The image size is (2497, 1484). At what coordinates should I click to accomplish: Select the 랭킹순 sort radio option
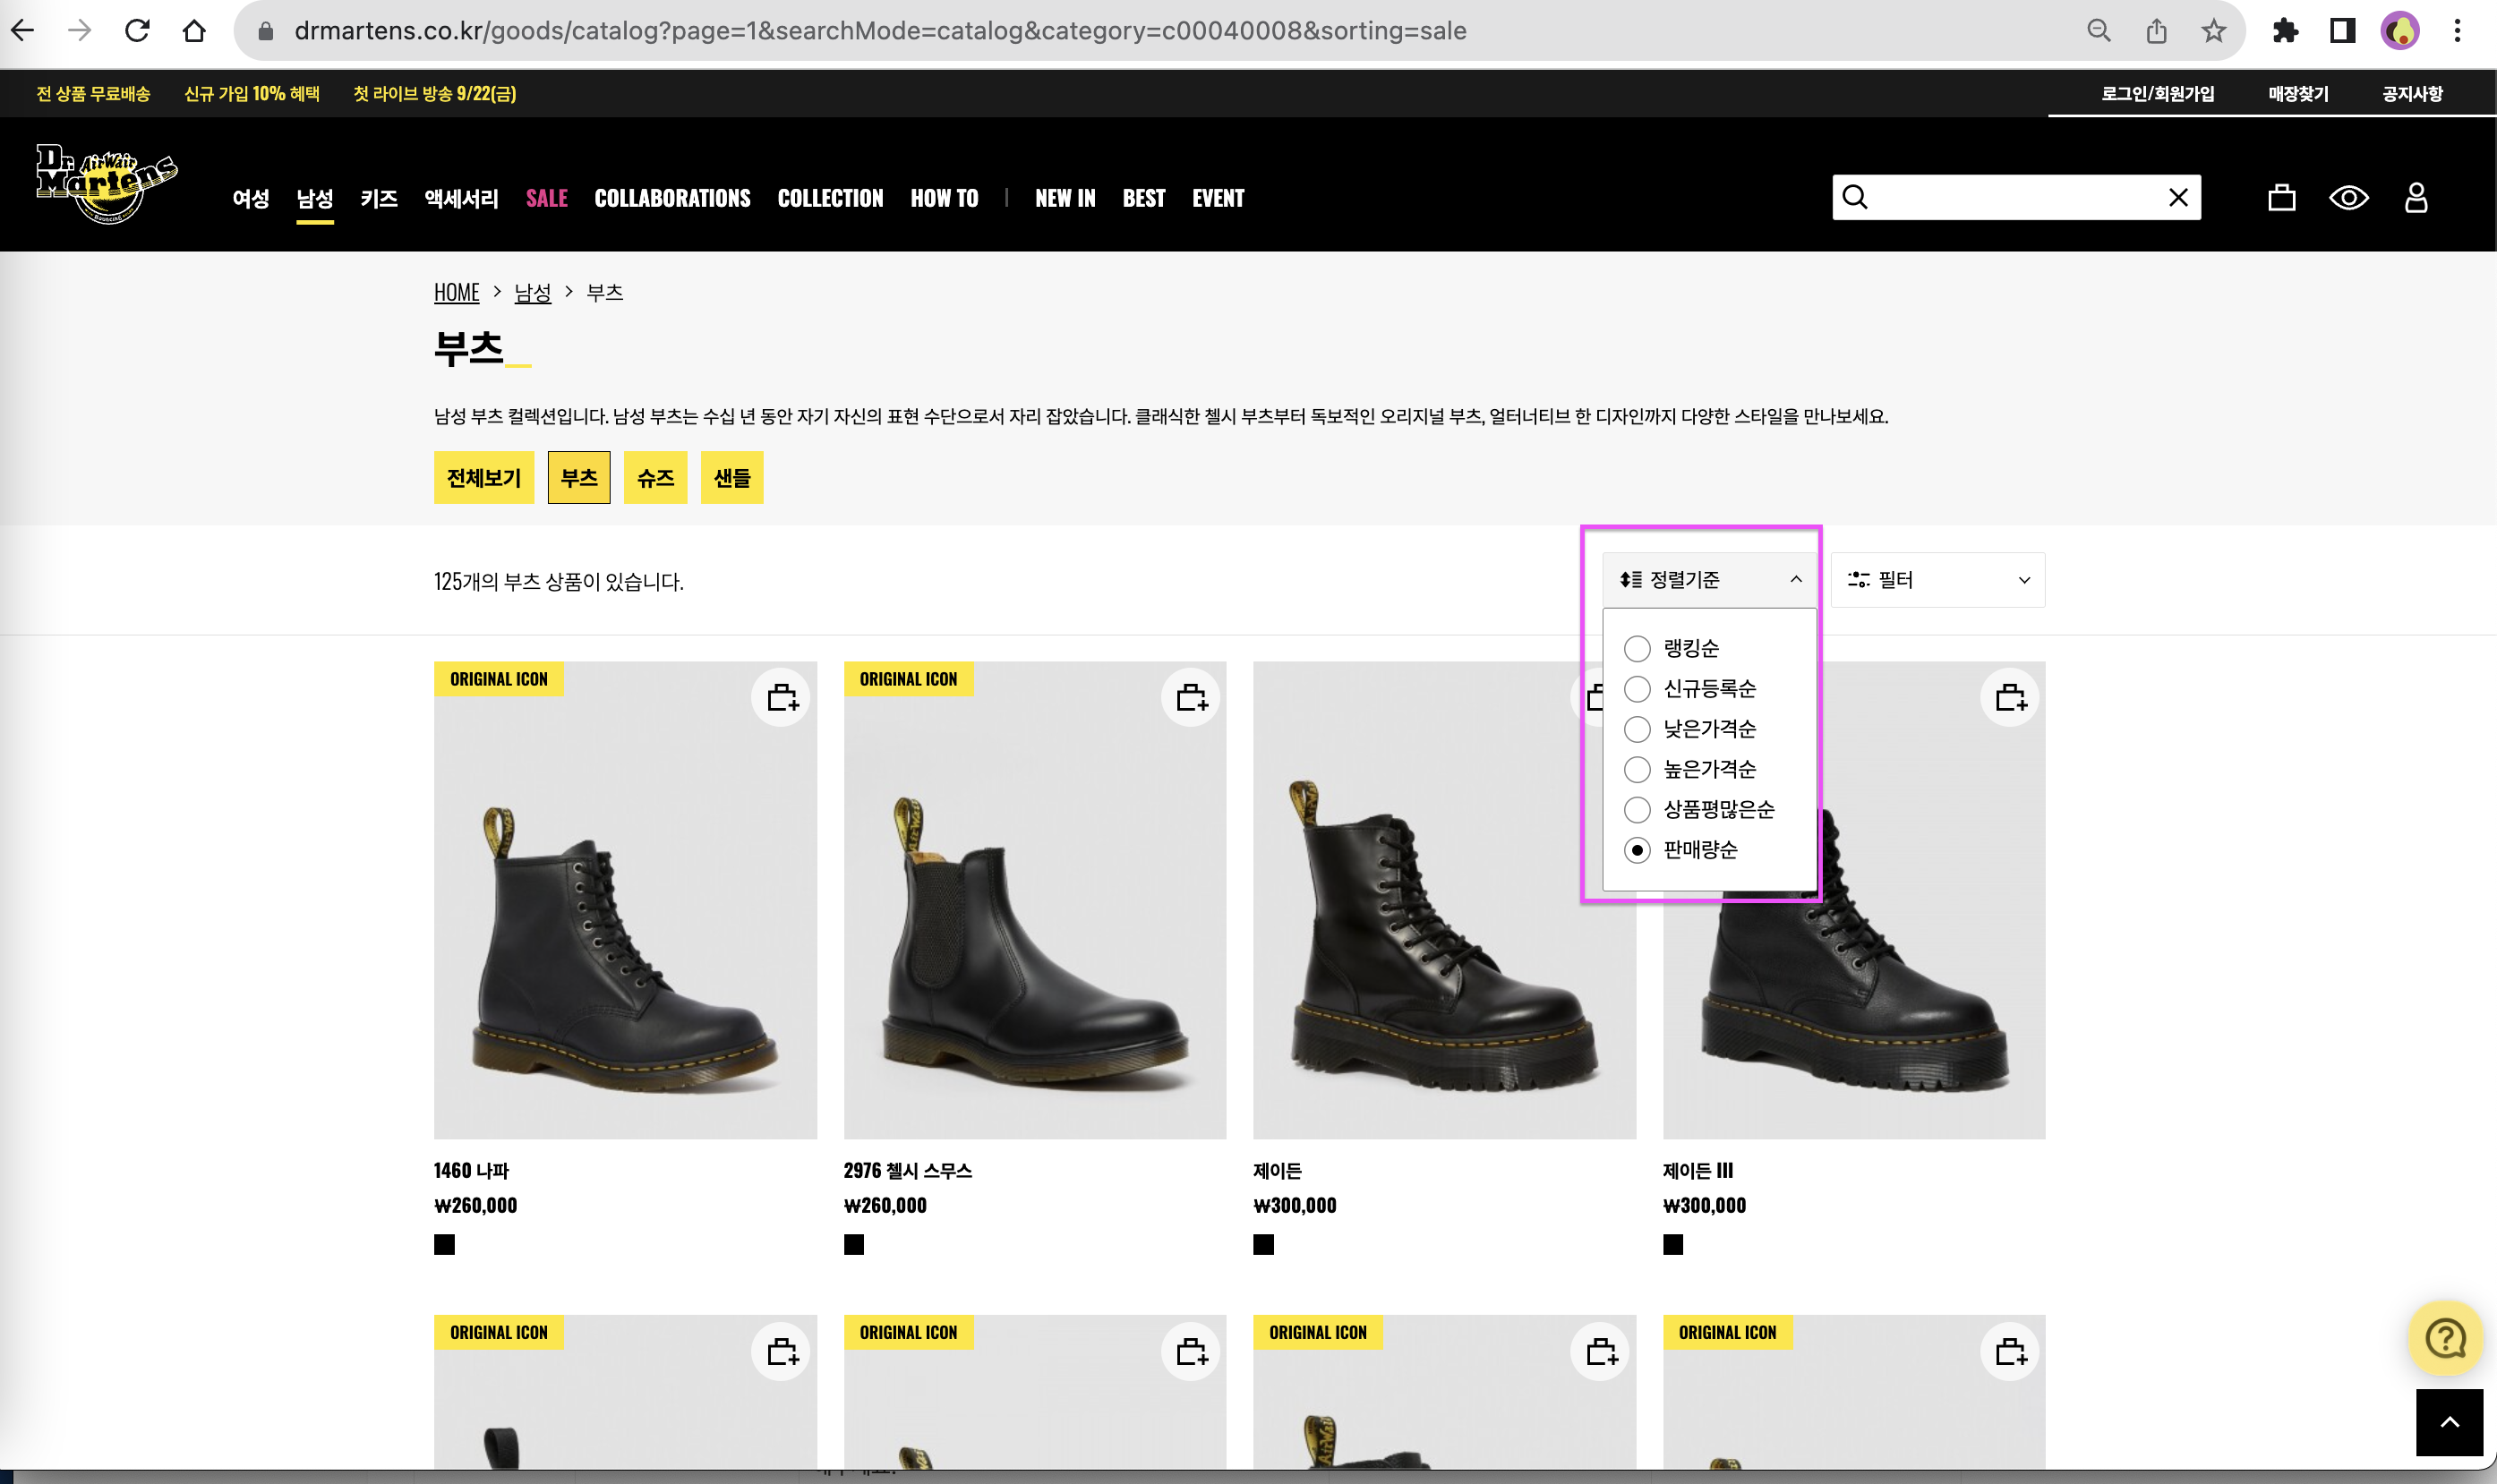(1637, 649)
